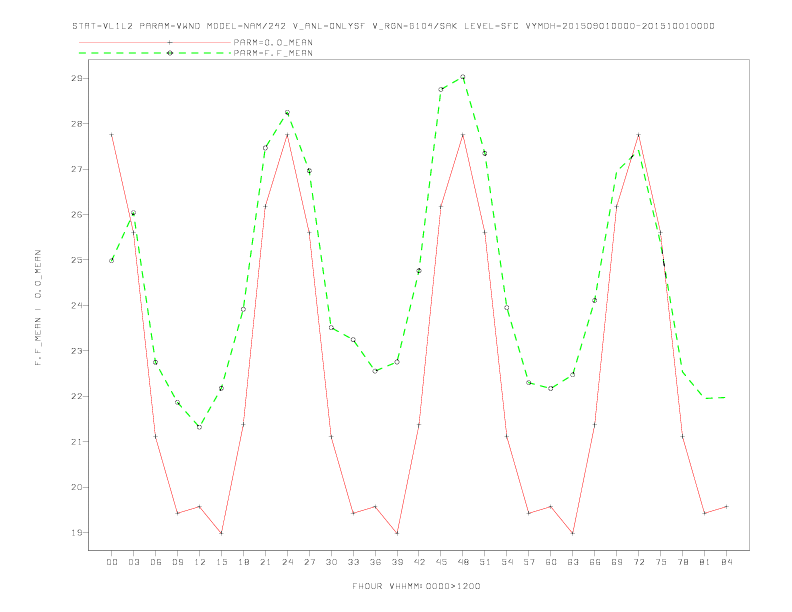Click green circle marker at hour 12 minimum

[200, 427]
